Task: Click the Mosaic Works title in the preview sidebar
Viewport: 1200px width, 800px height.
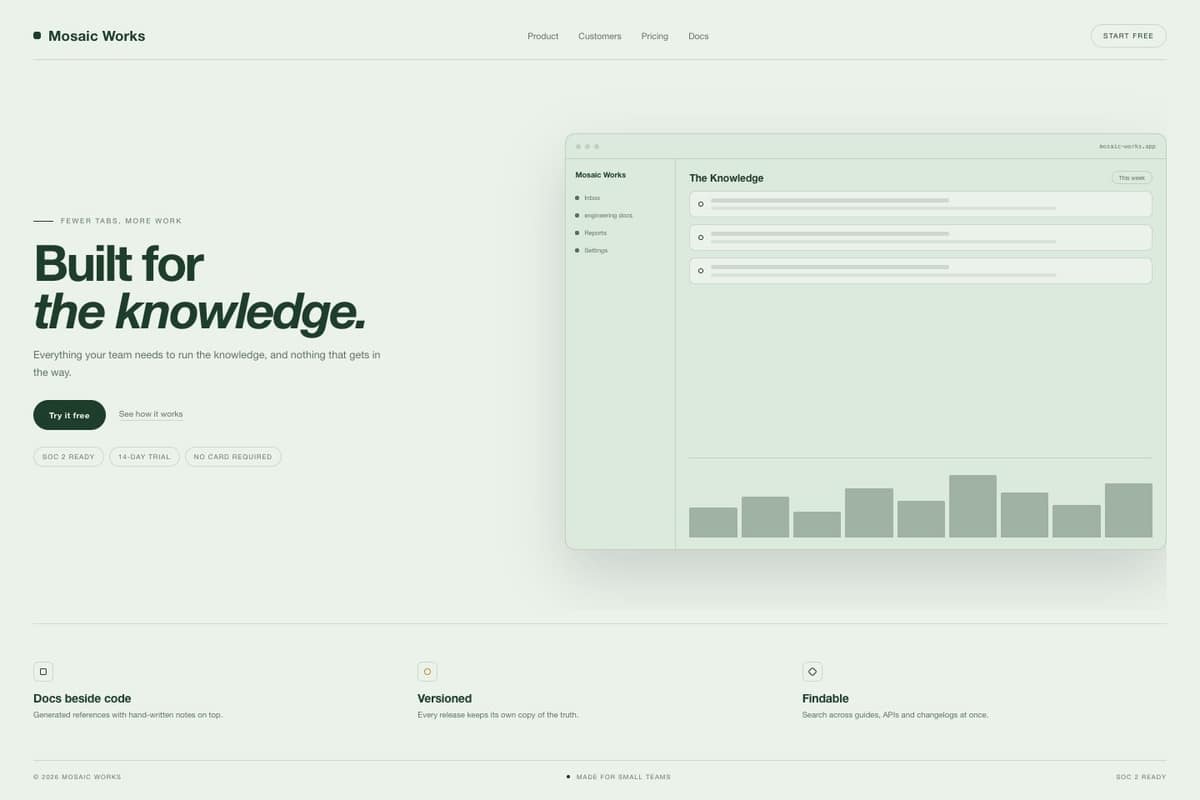Action: tap(600, 175)
